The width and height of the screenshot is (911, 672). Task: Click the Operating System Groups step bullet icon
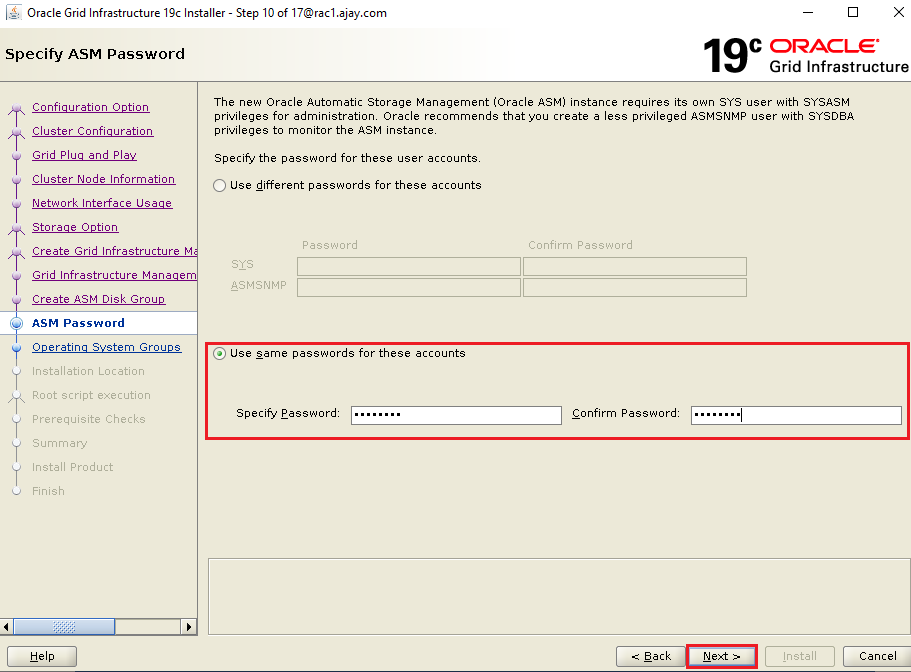(17, 347)
